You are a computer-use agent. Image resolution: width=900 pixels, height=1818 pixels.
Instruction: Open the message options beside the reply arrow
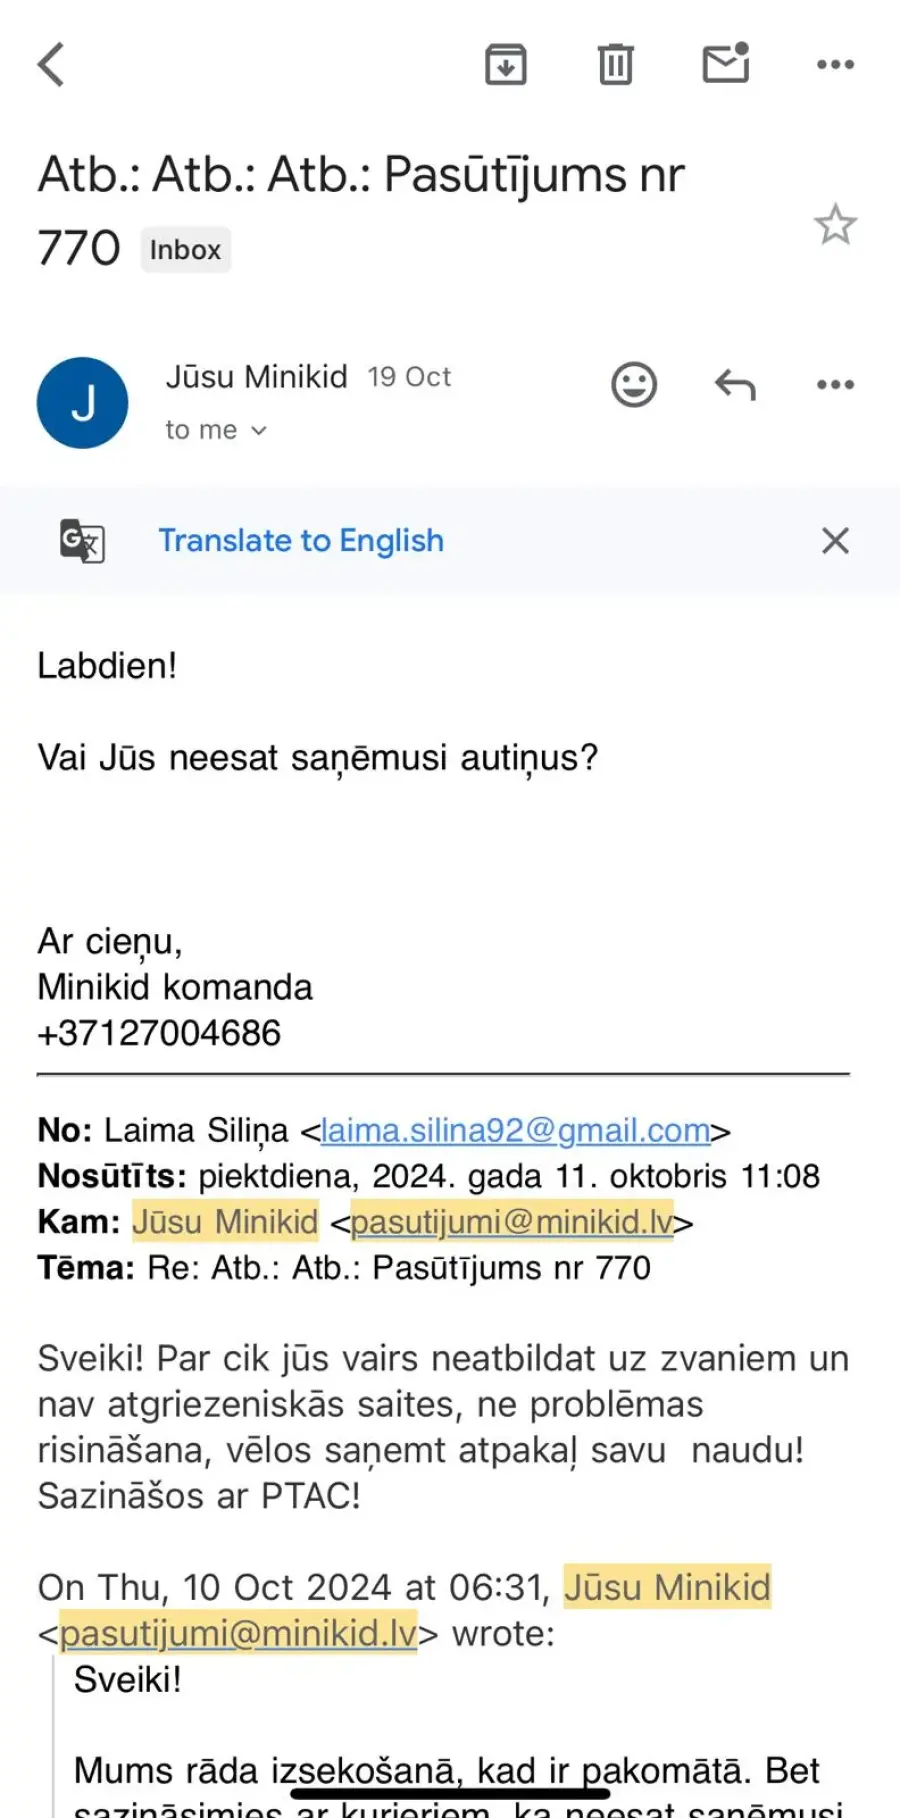[835, 384]
